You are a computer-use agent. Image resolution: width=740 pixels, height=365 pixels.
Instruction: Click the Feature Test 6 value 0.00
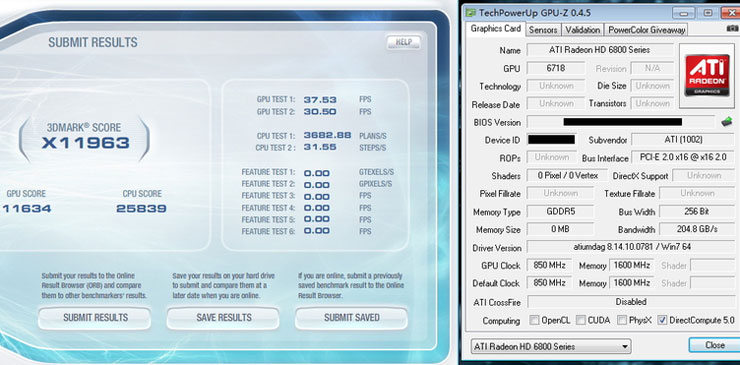pyautogui.click(x=317, y=231)
